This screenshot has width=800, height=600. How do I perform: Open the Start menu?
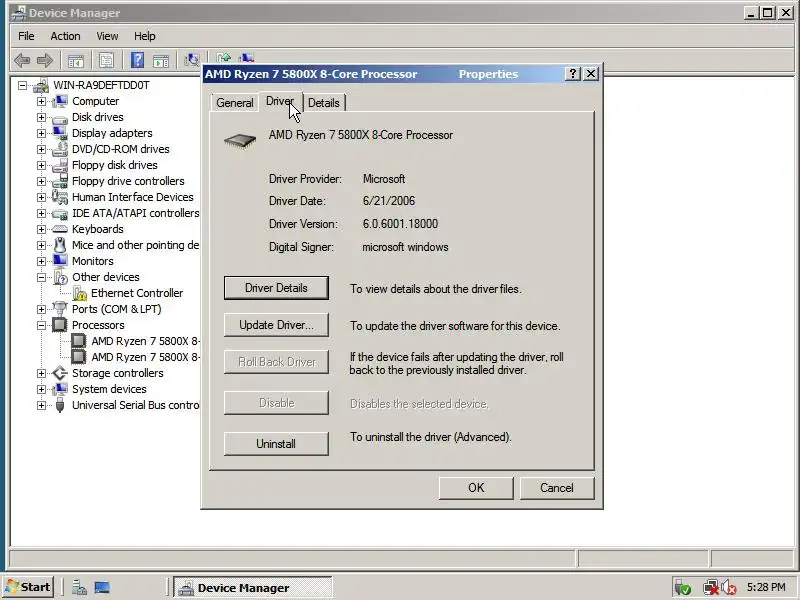29,587
